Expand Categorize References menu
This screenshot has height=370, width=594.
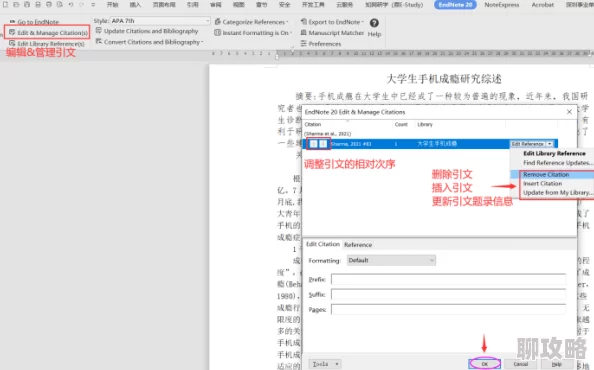click(252, 22)
